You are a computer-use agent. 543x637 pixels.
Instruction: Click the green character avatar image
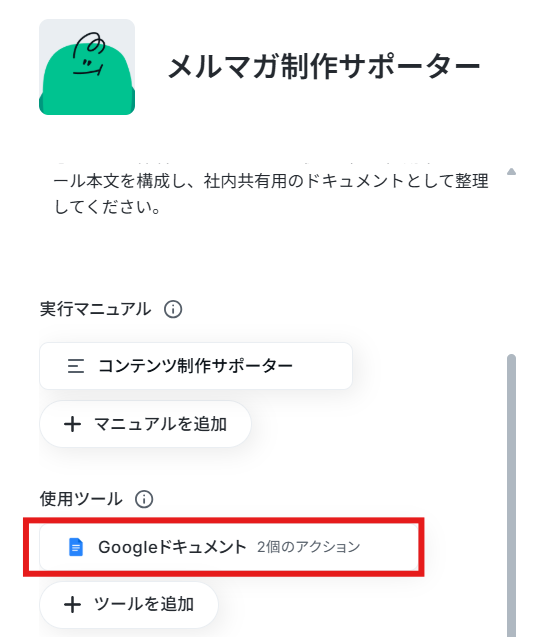point(87,67)
